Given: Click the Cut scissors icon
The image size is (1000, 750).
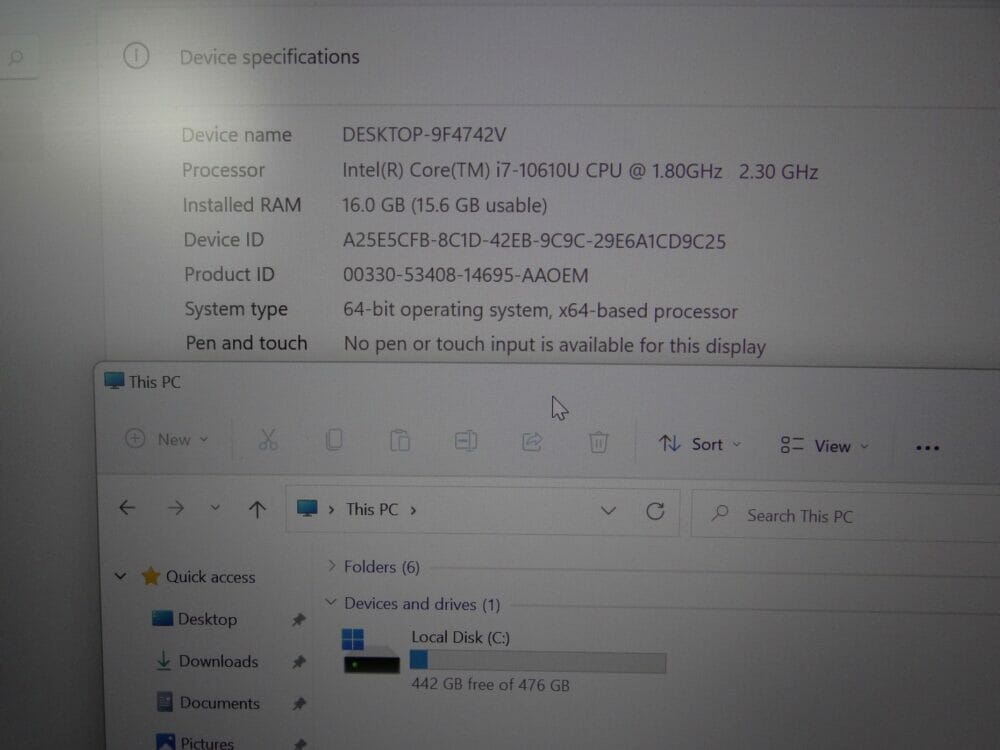Looking at the screenshot, I should pos(268,439).
